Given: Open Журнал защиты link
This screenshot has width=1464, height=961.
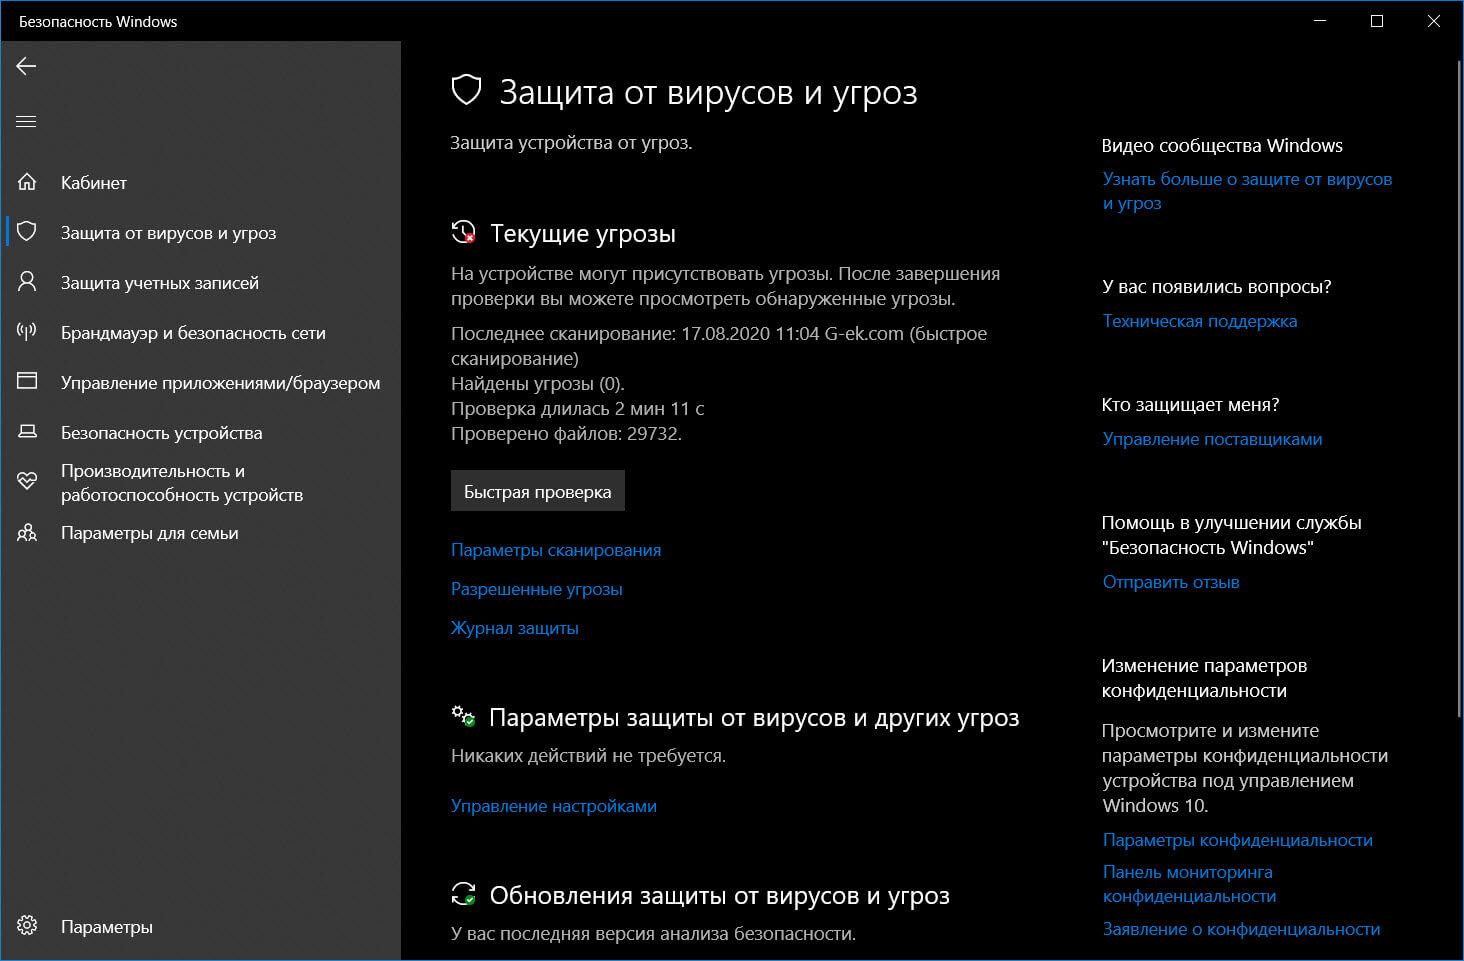Looking at the screenshot, I should pyautogui.click(x=515, y=628).
